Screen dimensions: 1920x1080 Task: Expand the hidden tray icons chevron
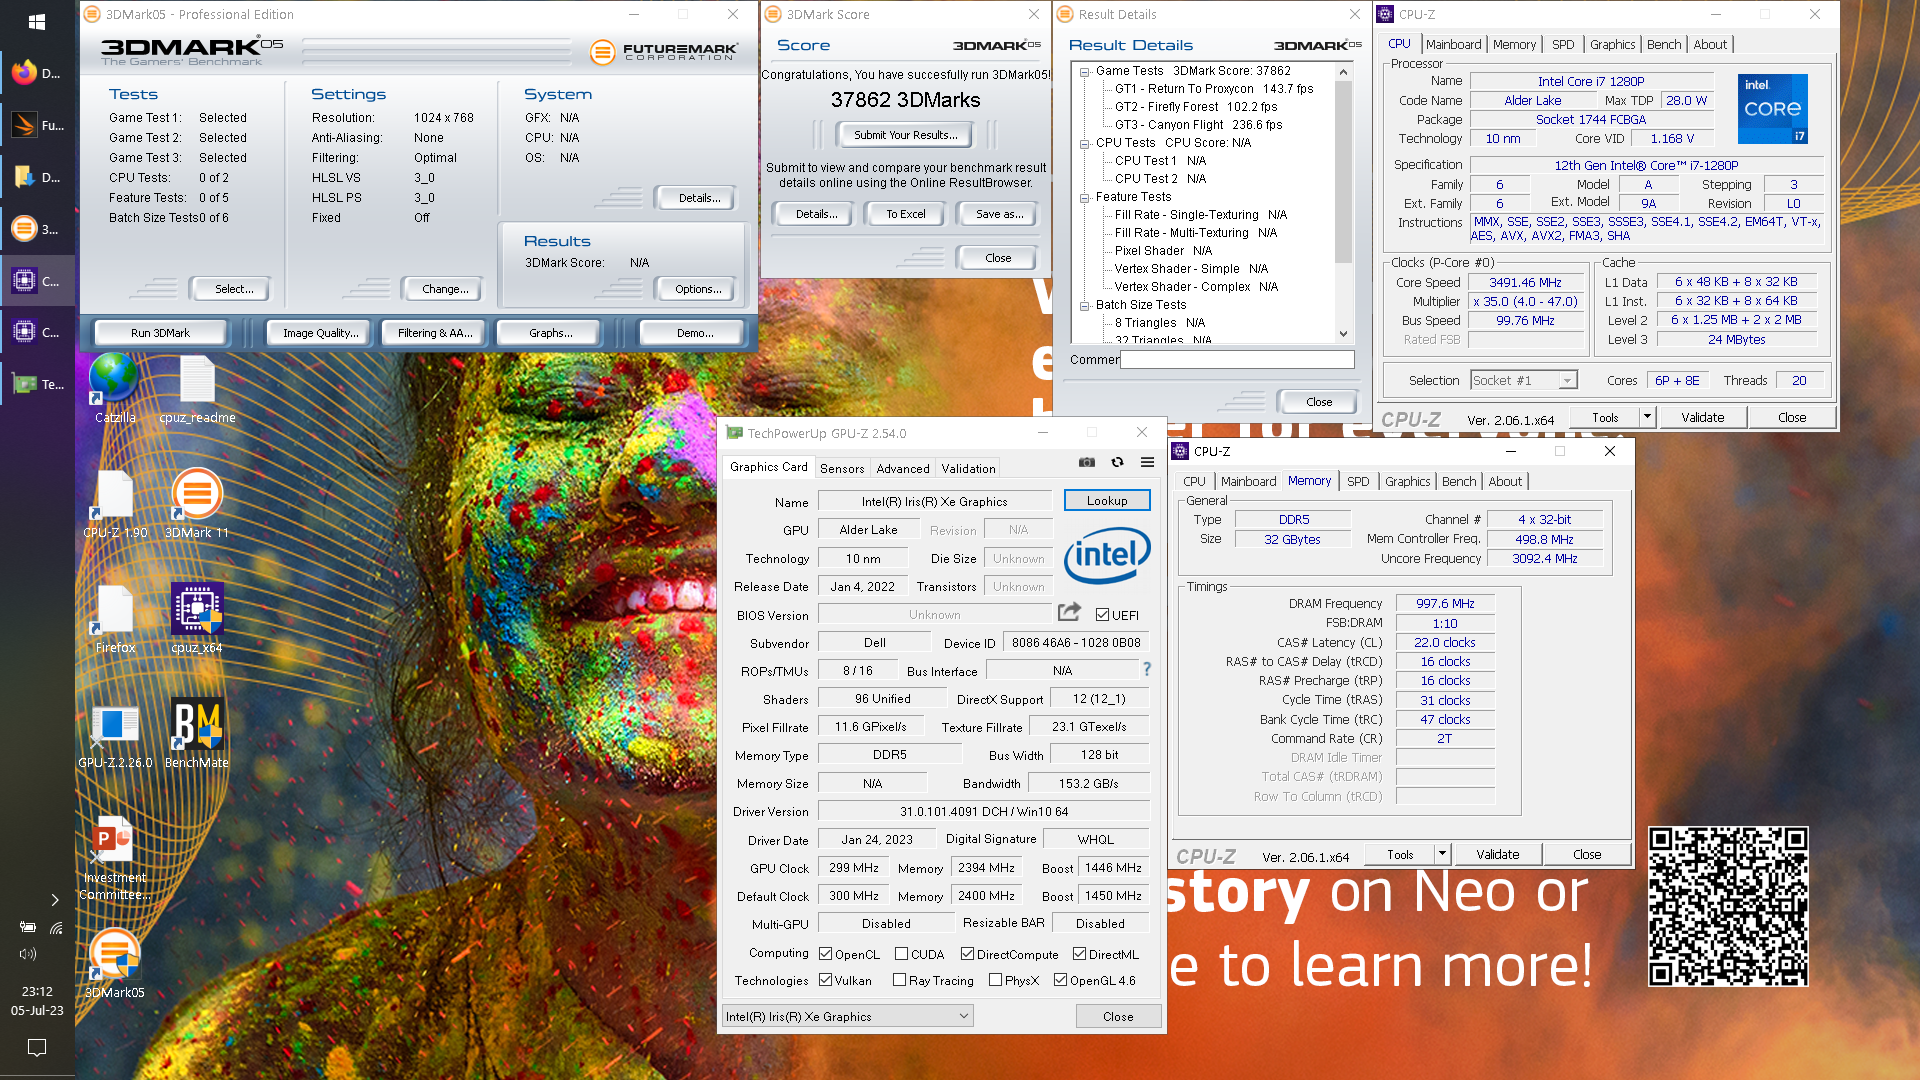click(55, 900)
